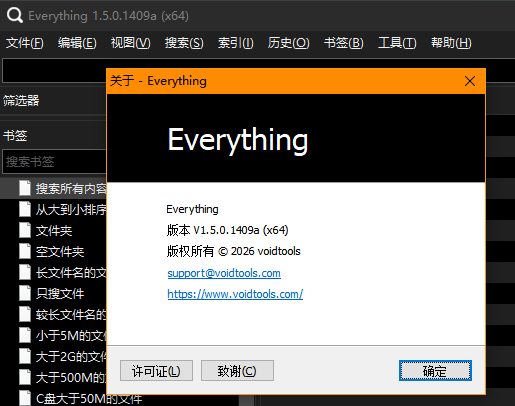Confirm with the 确定 button

pyautogui.click(x=435, y=370)
